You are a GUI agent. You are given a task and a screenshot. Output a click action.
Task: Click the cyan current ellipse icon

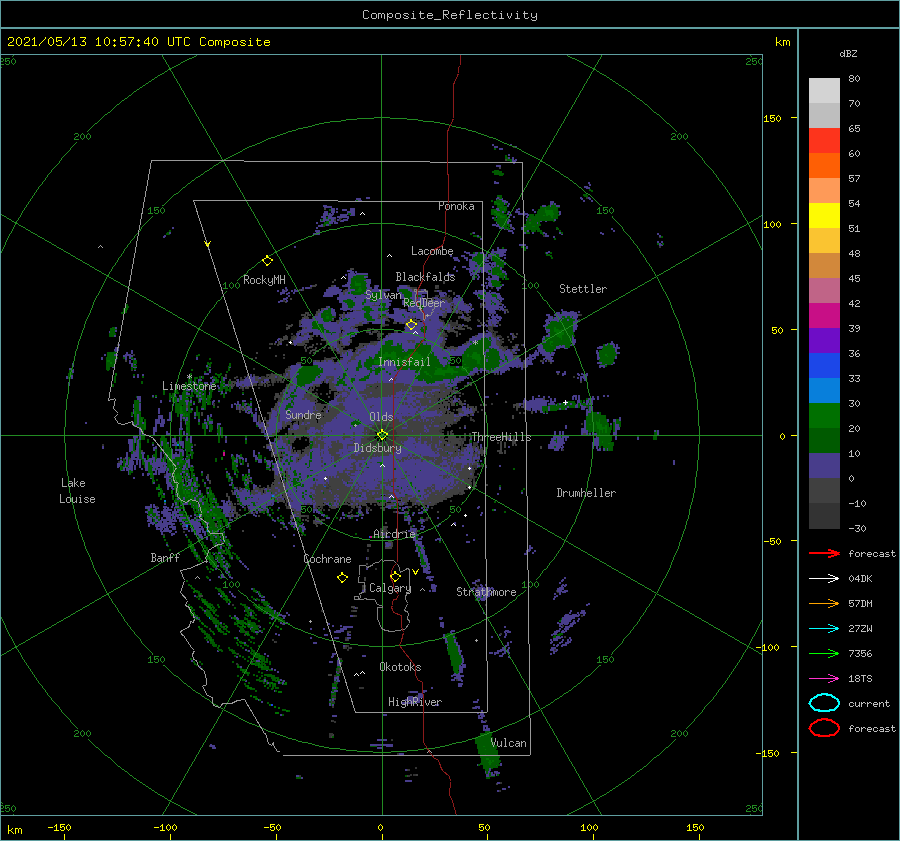(824, 703)
